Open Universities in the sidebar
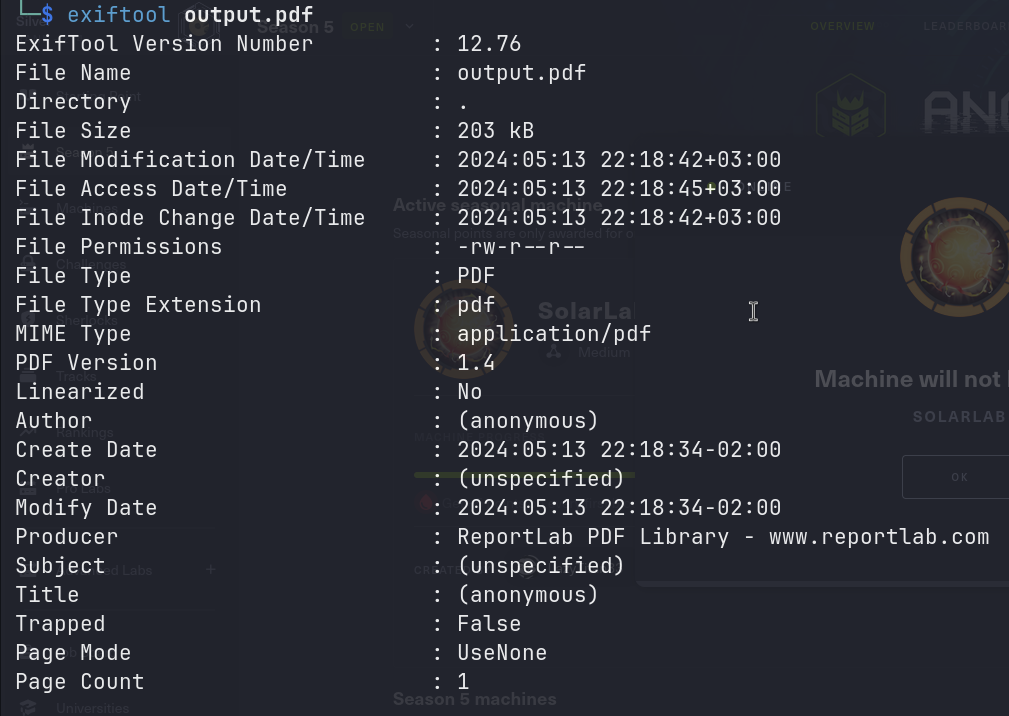The height and width of the screenshot is (716, 1009). coord(93,708)
